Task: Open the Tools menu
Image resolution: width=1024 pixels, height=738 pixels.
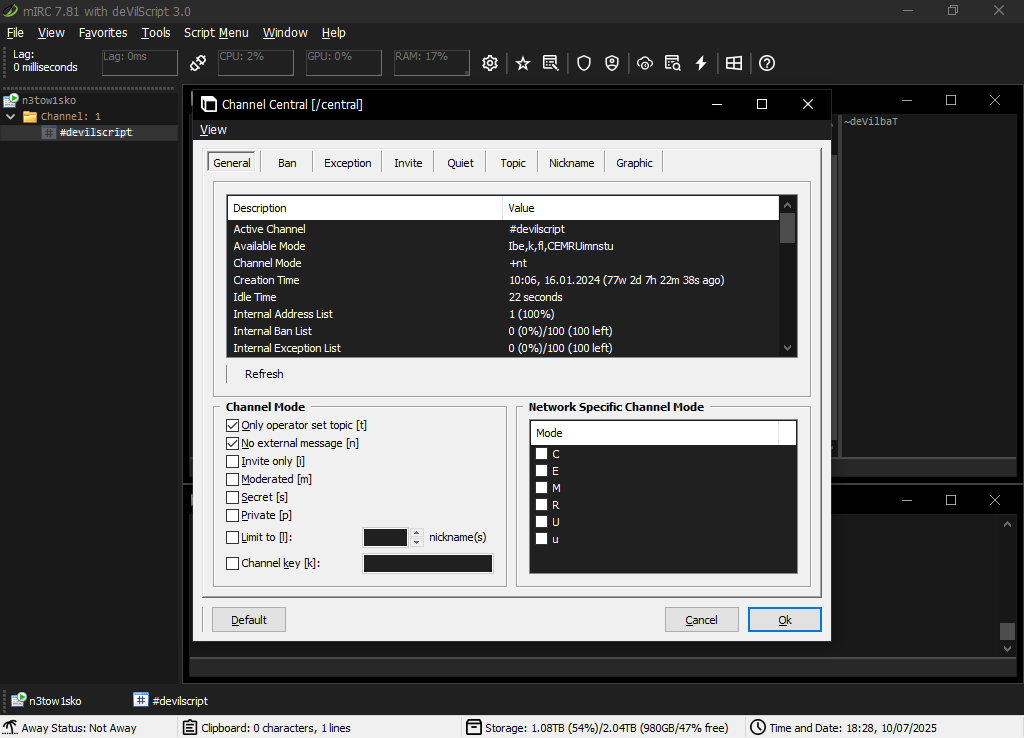Action: click(155, 33)
